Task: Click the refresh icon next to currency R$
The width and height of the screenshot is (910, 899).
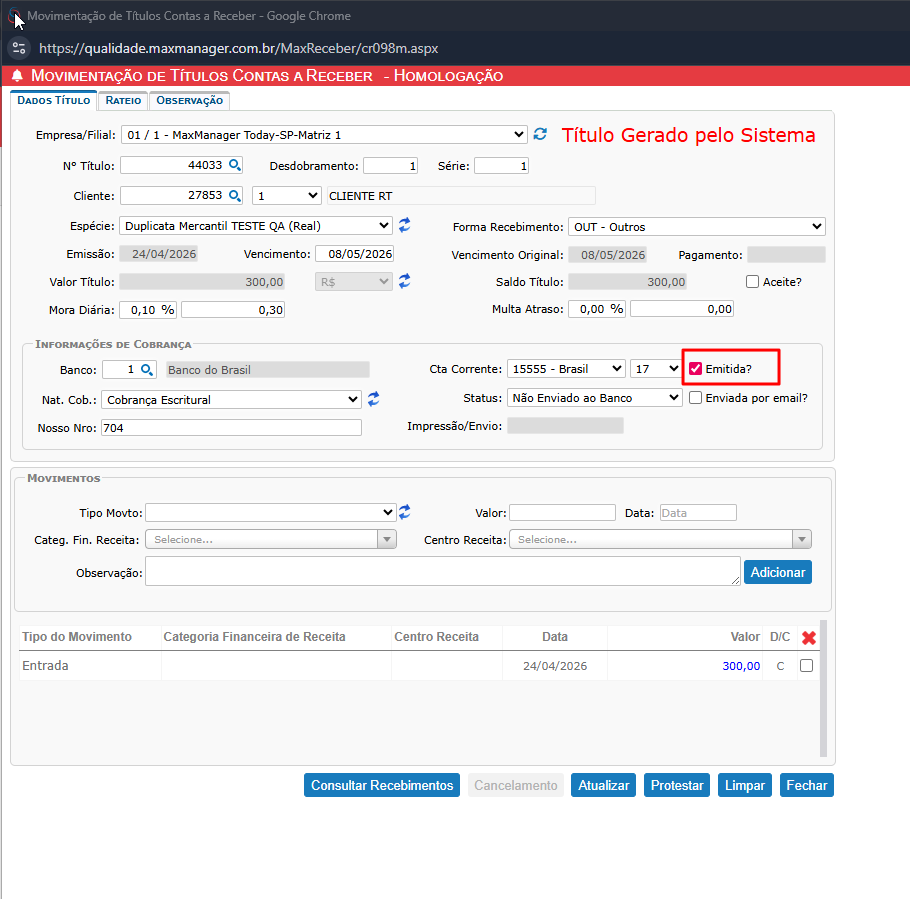Action: pyautogui.click(x=405, y=282)
